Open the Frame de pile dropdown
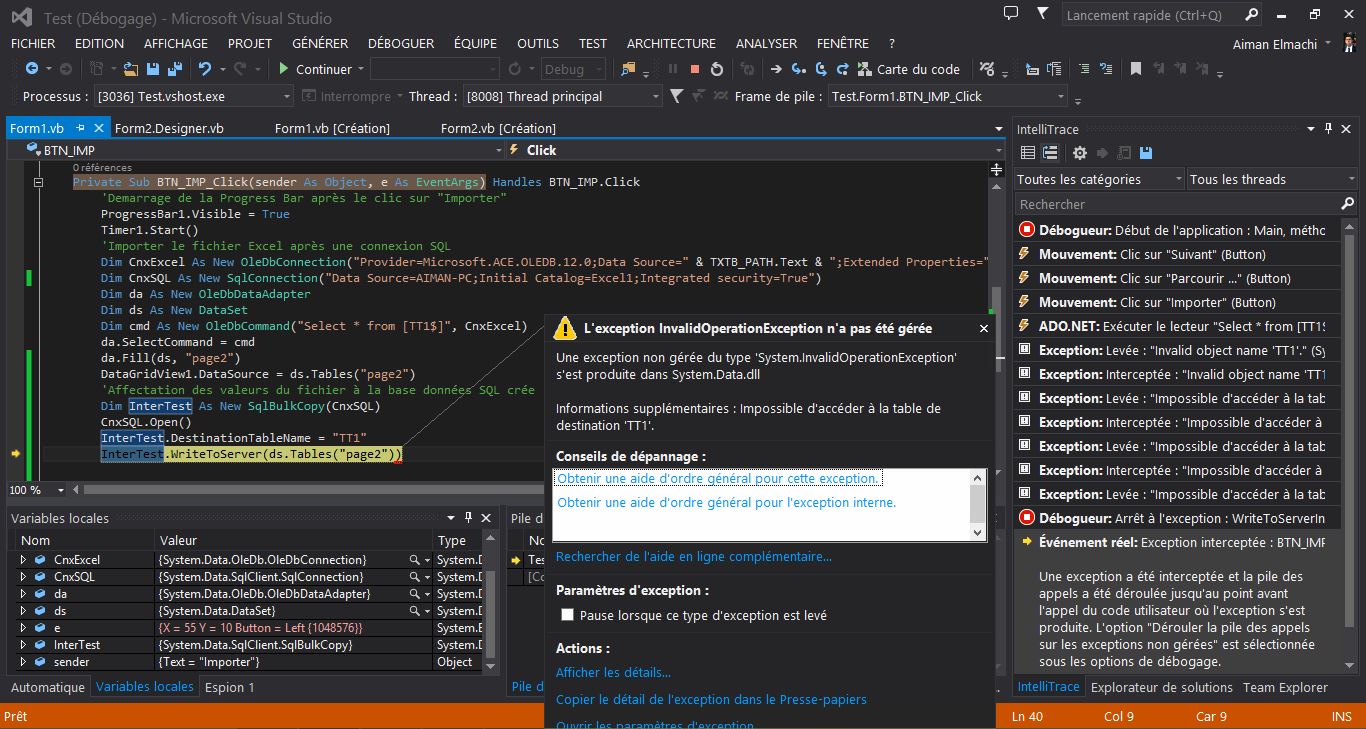Viewport: 1366px width, 729px height. [1061, 96]
